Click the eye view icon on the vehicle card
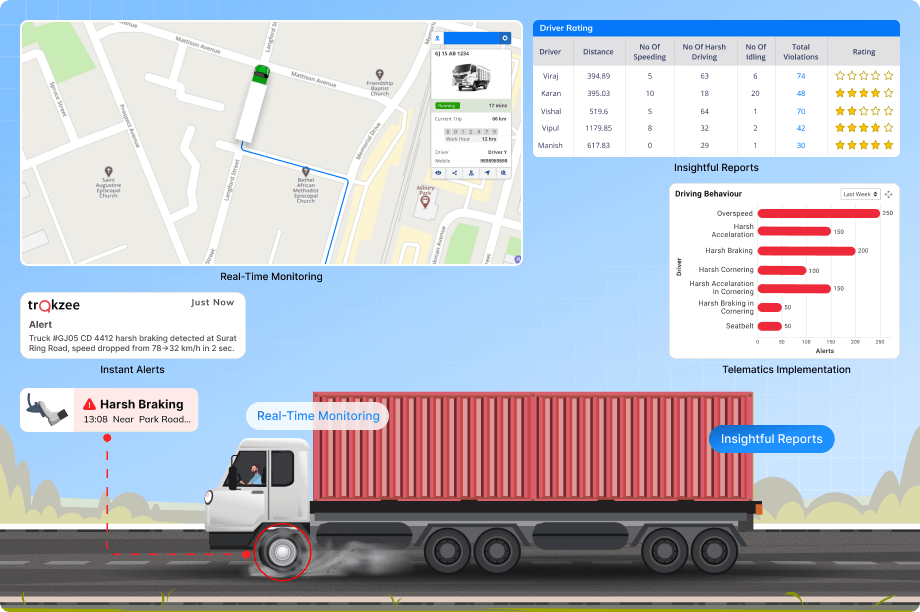Viewport: 920px width, 612px height. [x=438, y=173]
